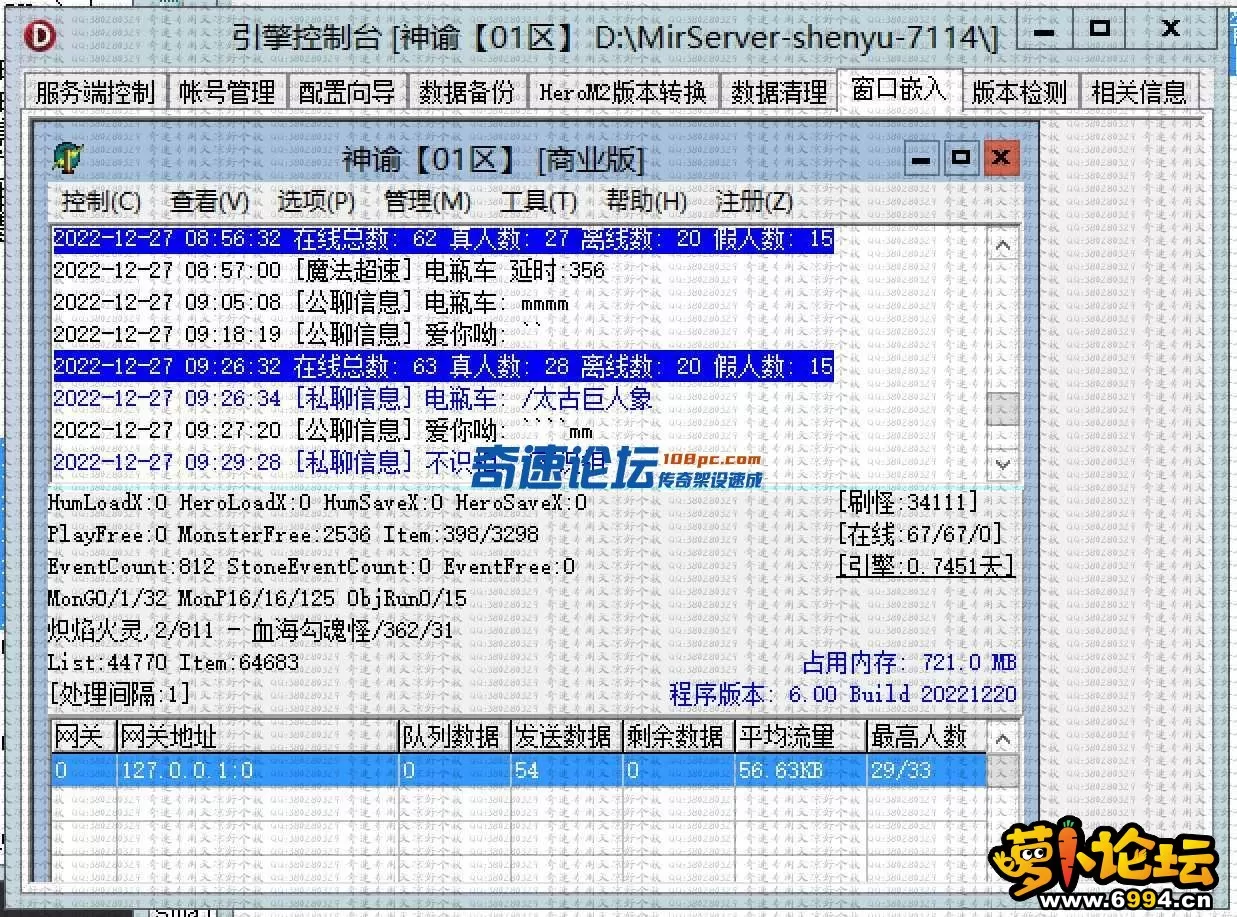This screenshot has width=1237, height=917.
Task: Click the gateway table scrollbar up arrow
Action: (x=1004, y=738)
